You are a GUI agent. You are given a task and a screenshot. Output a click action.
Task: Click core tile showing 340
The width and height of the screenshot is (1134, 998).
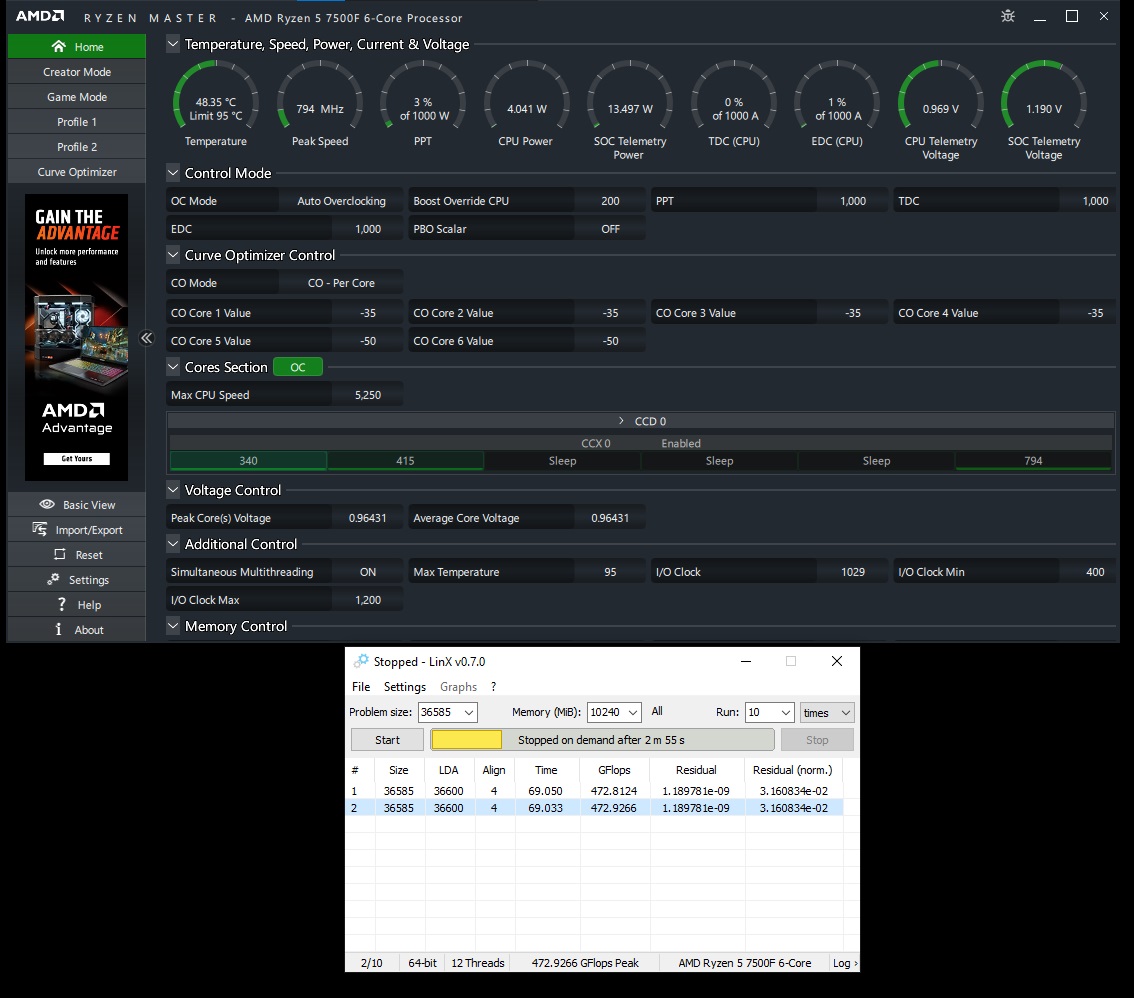248,461
